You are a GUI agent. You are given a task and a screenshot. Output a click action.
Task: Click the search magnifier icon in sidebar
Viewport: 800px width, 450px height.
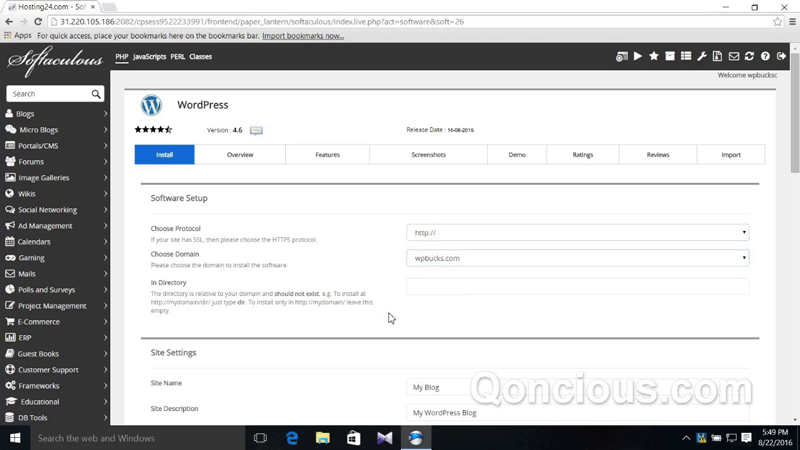96,94
